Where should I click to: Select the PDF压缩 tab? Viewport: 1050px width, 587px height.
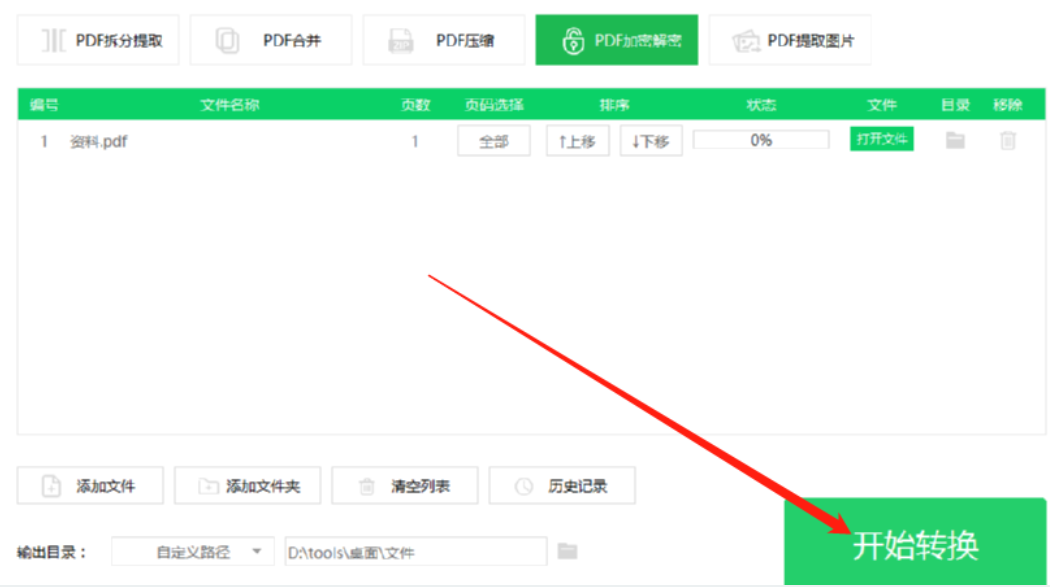point(443,40)
